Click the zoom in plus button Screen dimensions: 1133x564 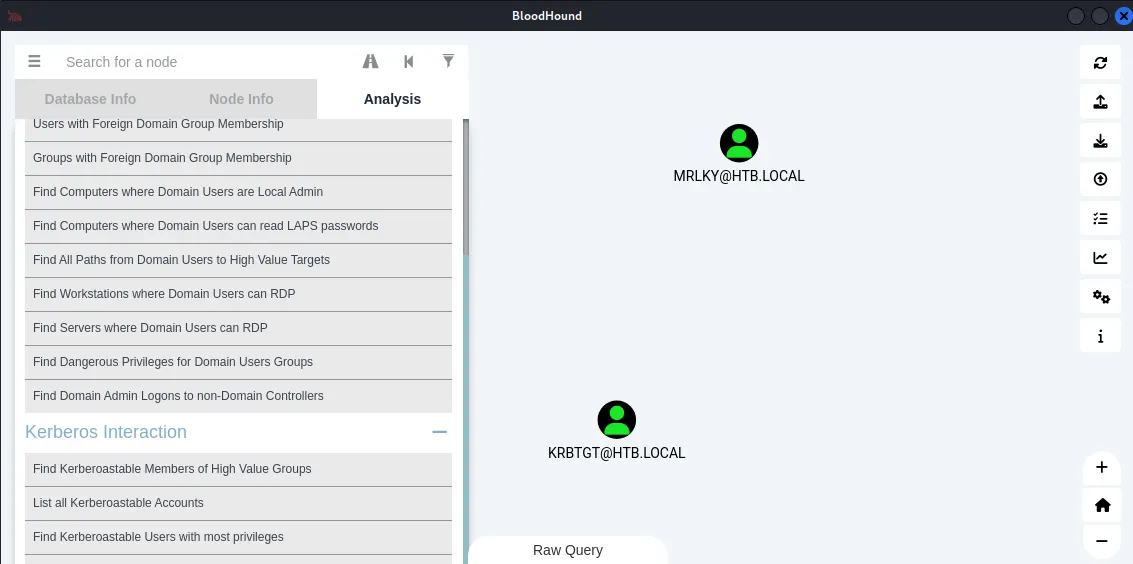coord(1101,467)
